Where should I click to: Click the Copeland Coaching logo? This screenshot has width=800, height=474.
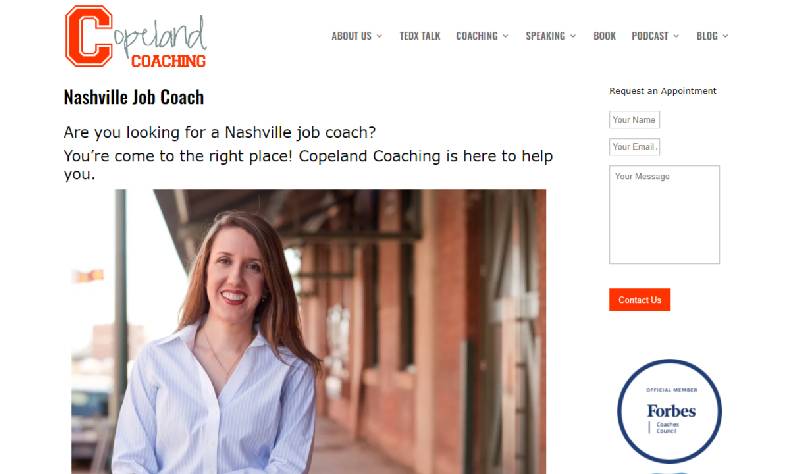click(136, 36)
